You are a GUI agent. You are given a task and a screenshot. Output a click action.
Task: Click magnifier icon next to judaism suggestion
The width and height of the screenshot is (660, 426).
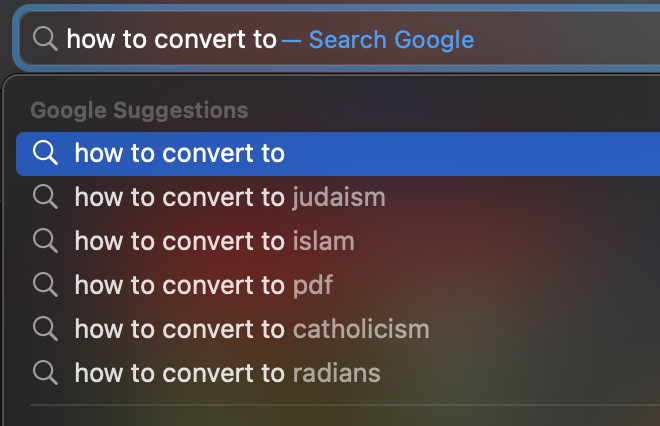45,197
